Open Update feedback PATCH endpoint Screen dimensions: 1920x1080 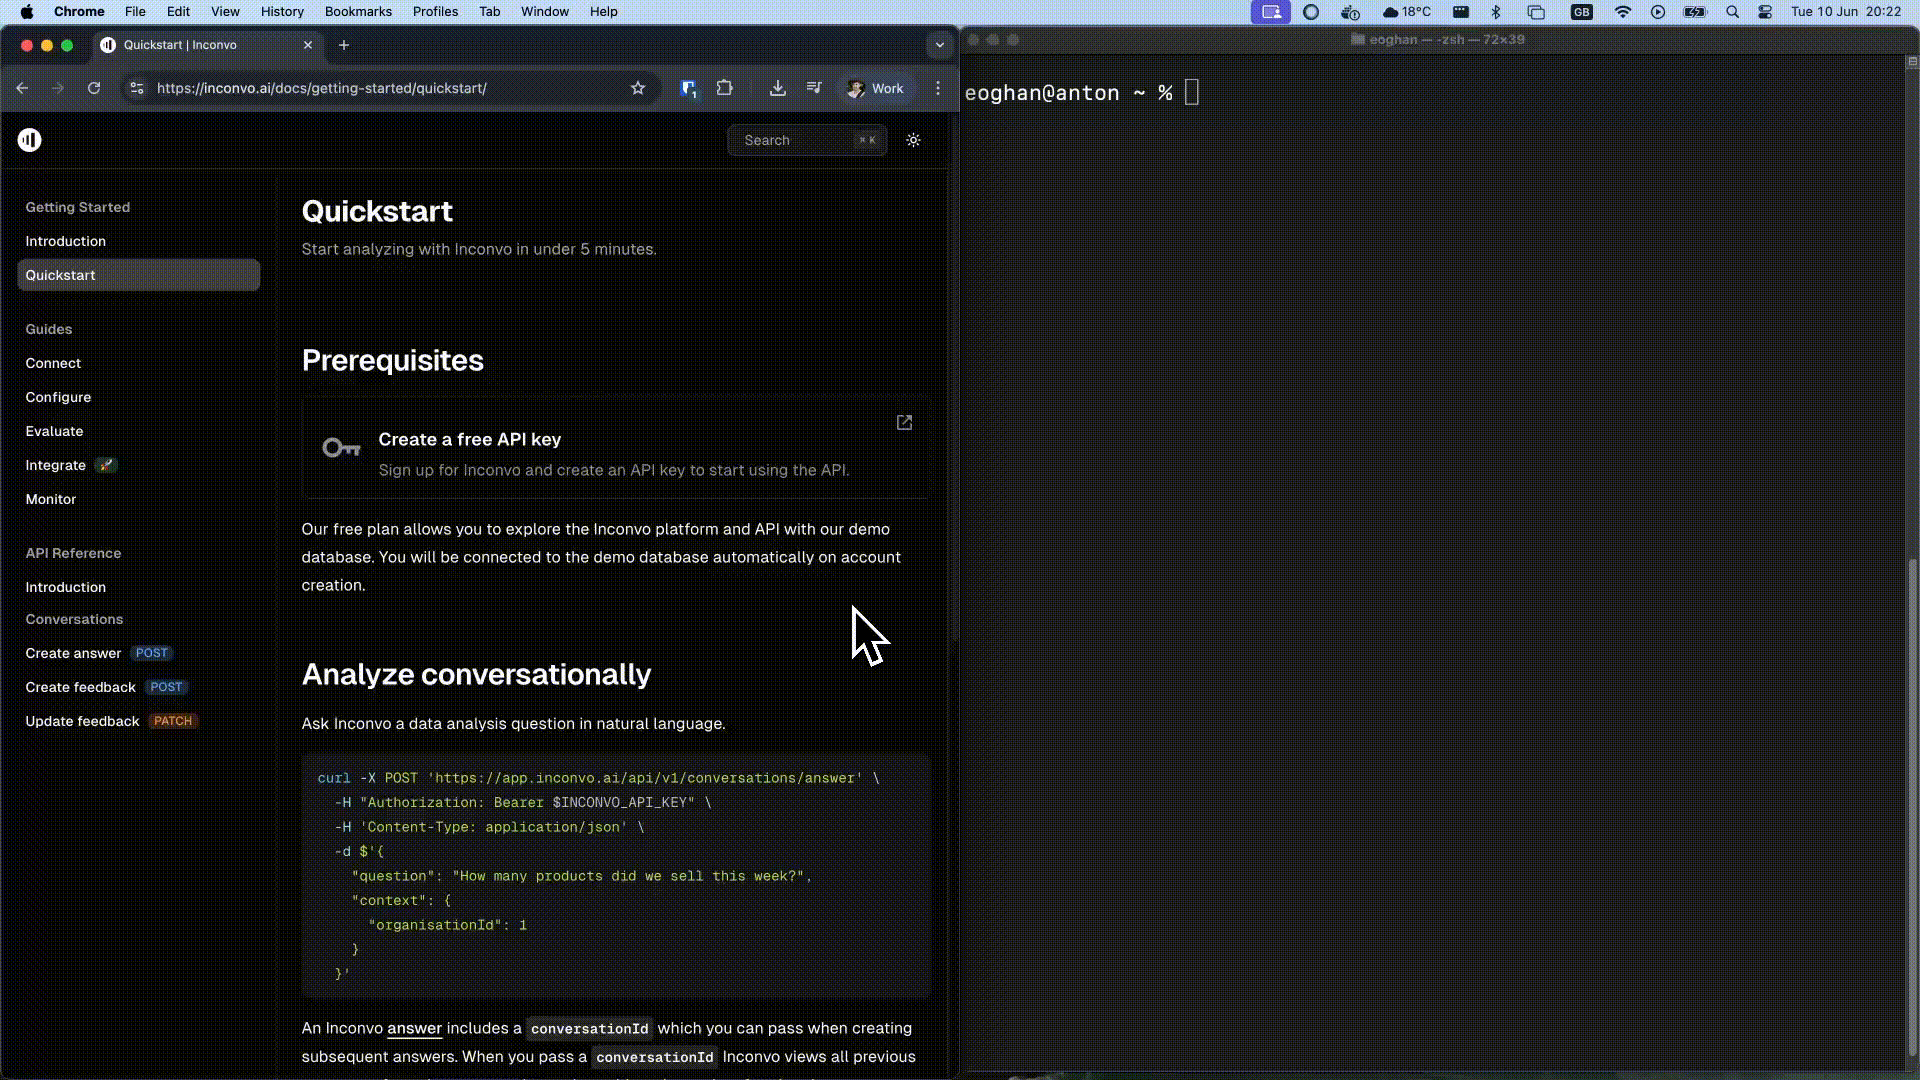tap(111, 721)
